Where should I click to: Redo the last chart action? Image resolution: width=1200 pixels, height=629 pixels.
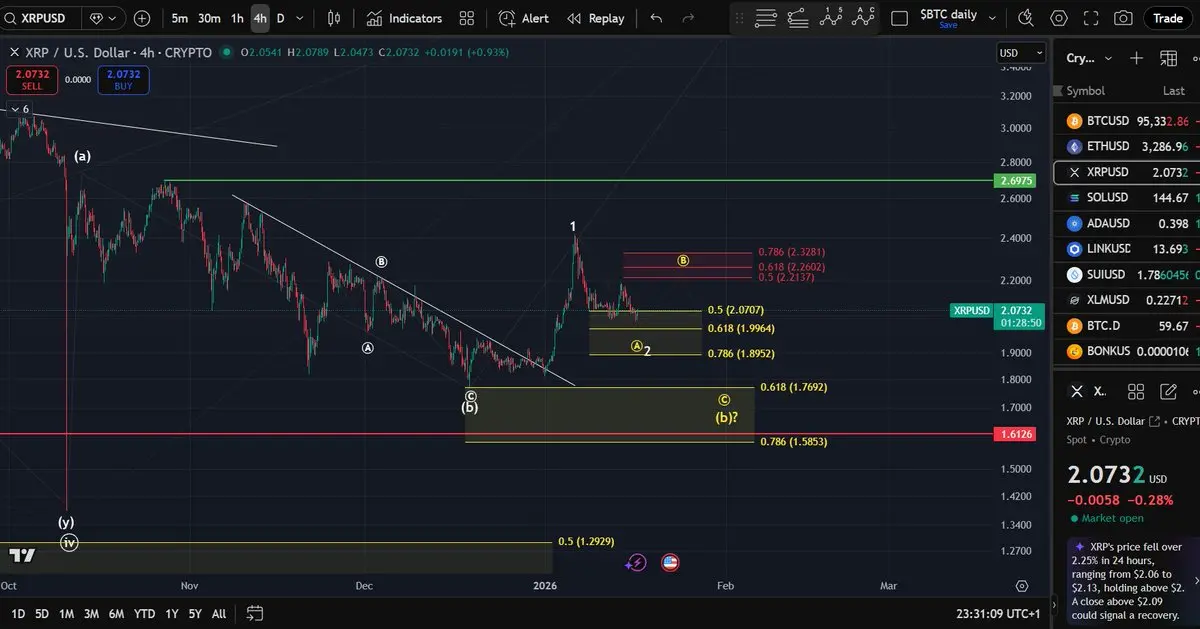pyautogui.click(x=688, y=18)
